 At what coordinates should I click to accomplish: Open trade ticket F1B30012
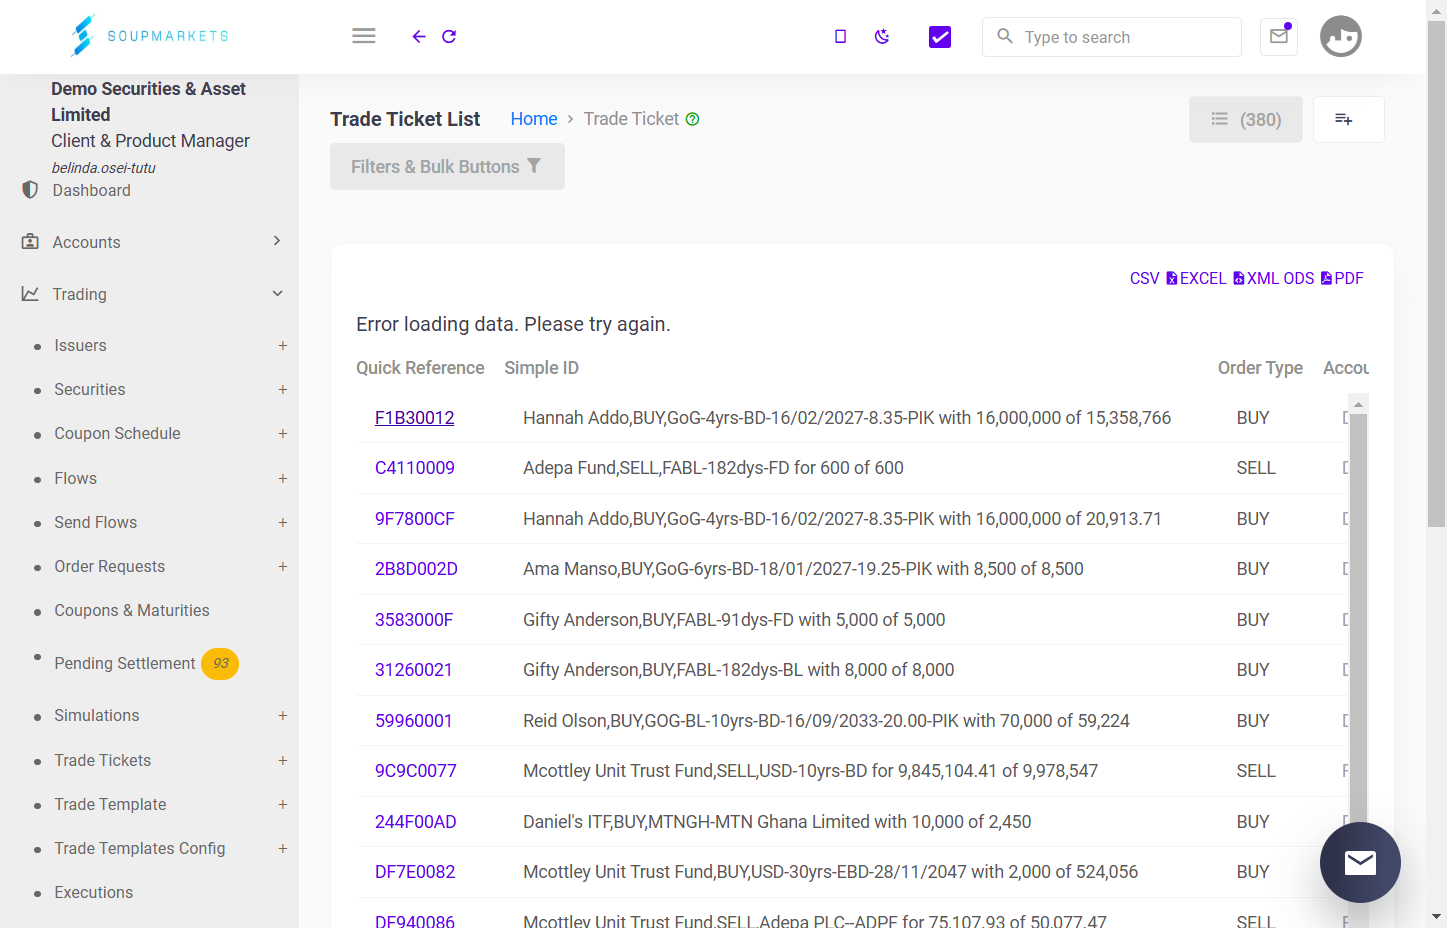tap(414, 418)
